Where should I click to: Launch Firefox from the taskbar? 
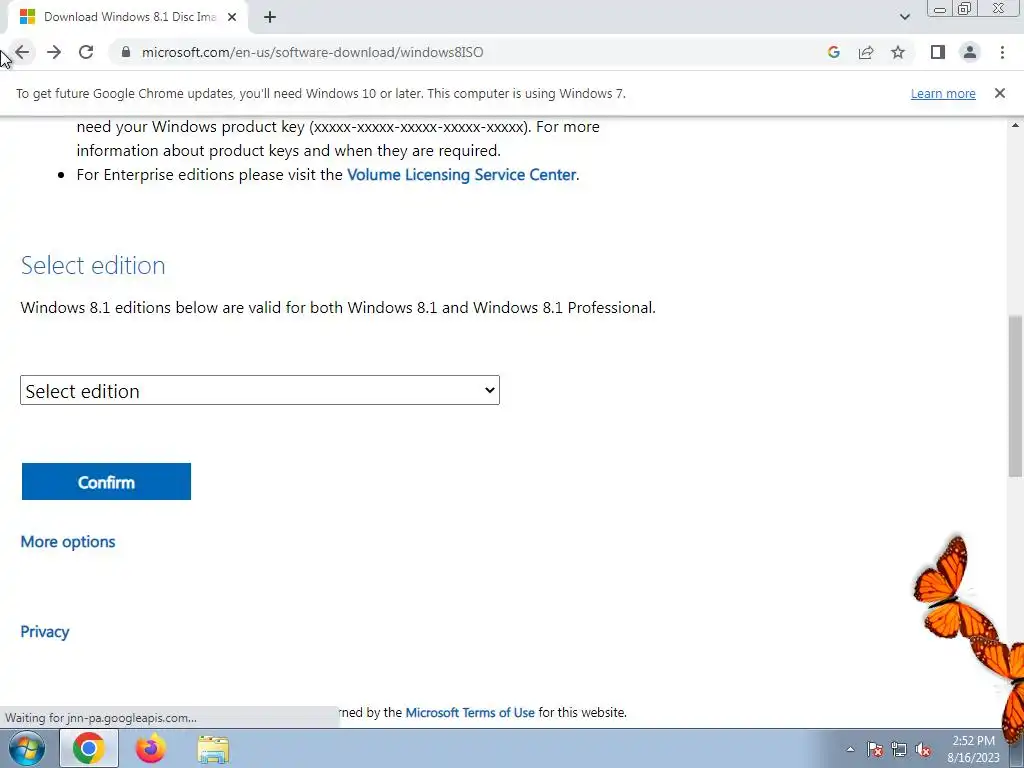click(x=150, y=748)
